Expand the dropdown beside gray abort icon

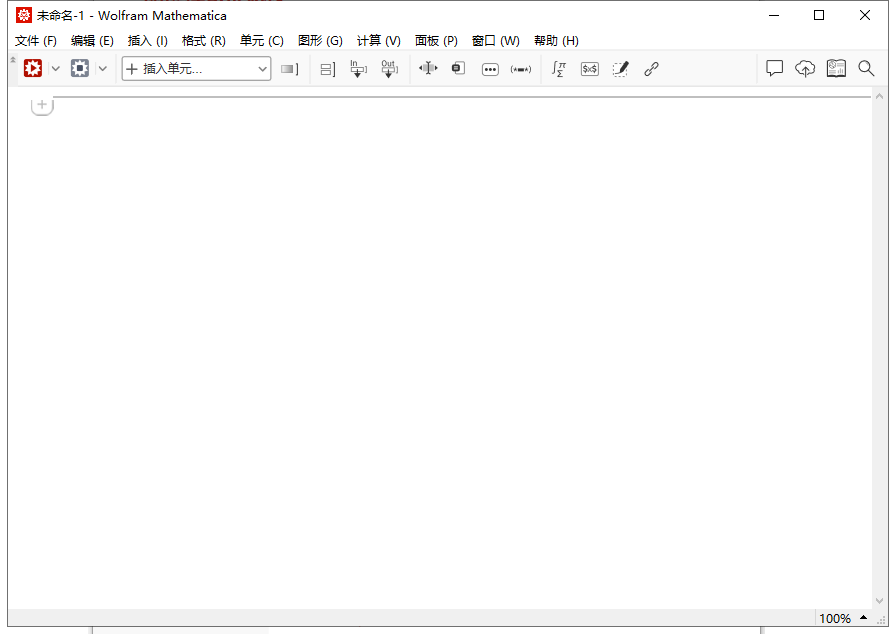[x=102, y=69]
